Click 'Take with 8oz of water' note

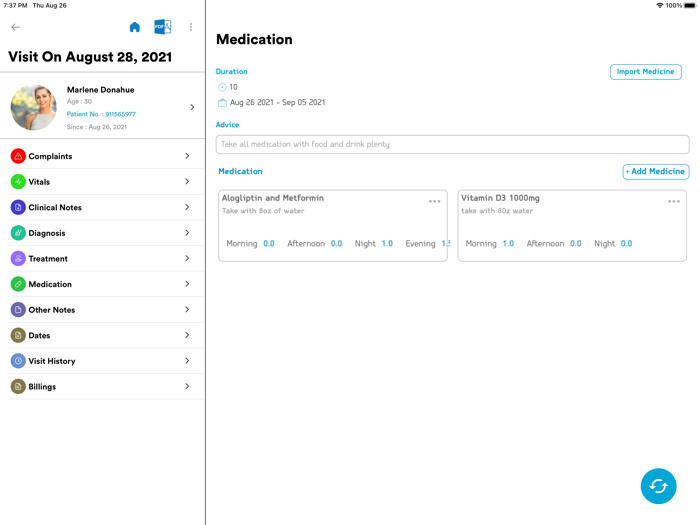click(x=263, y=211)
